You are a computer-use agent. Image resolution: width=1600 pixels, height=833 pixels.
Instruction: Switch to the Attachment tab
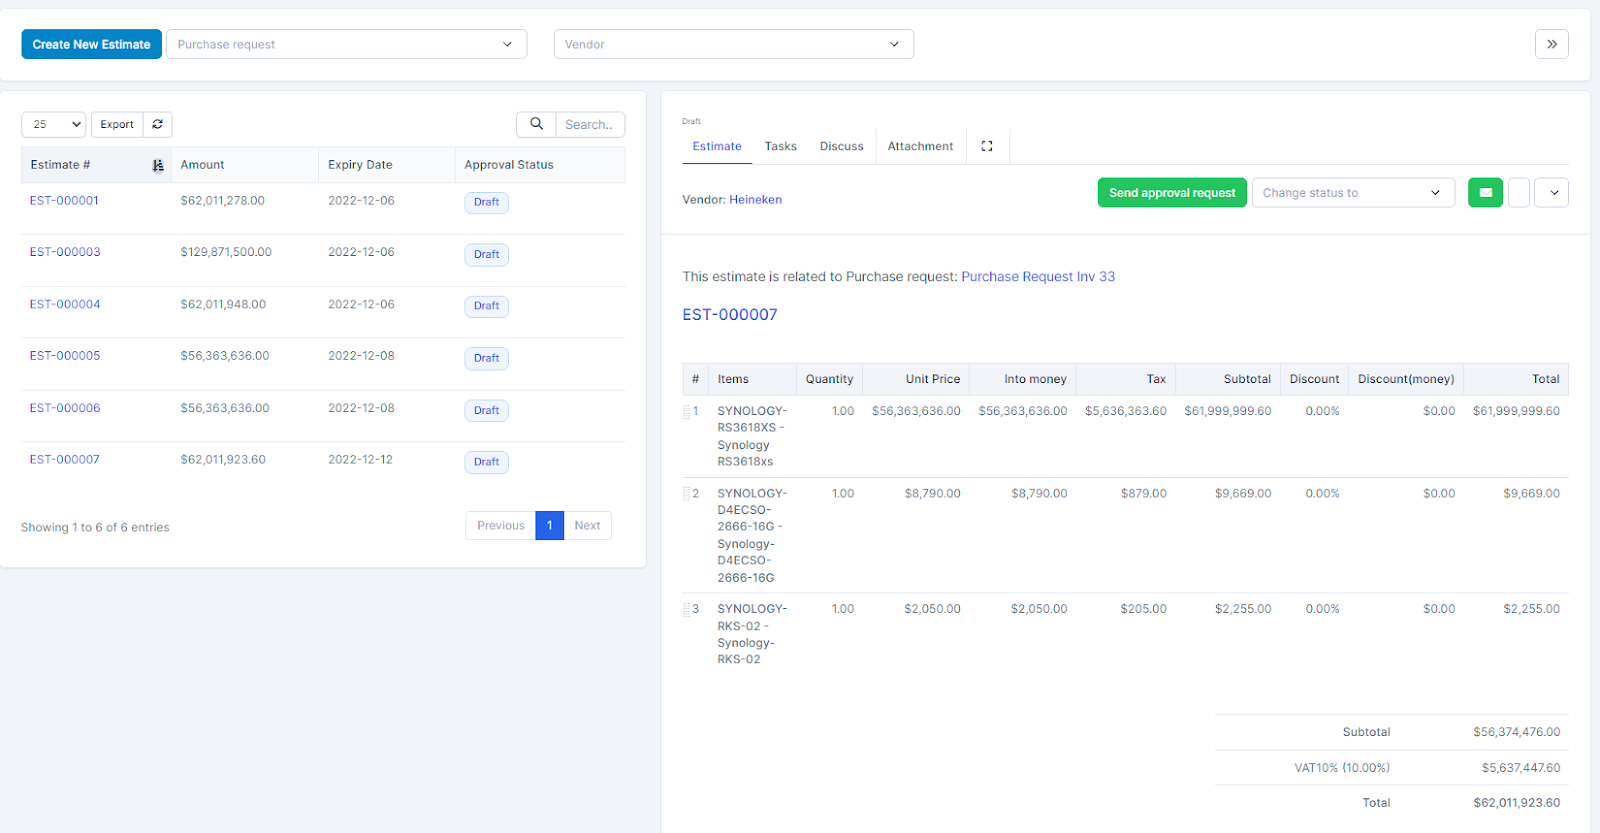coord(920,146)
